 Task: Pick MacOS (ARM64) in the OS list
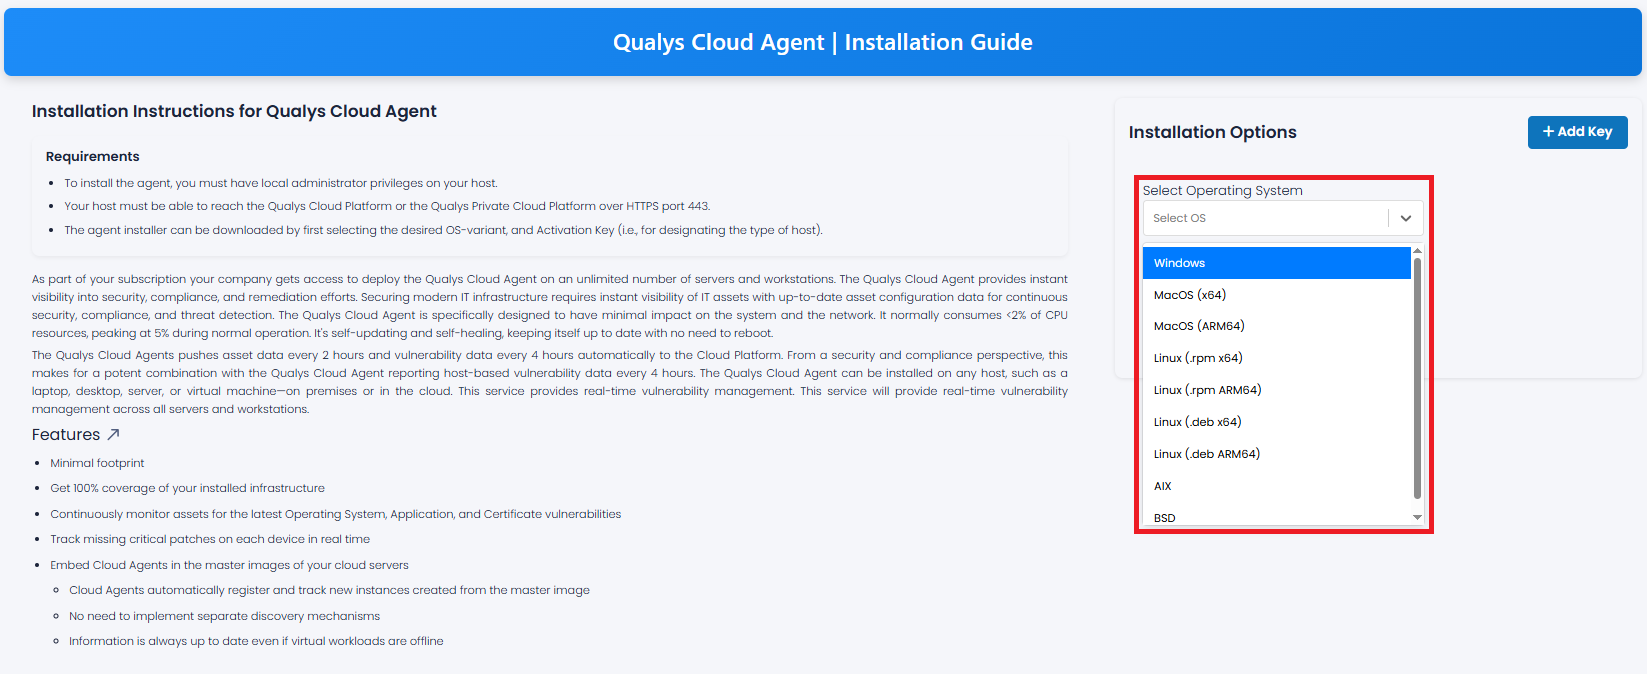tap(1277, 326)
